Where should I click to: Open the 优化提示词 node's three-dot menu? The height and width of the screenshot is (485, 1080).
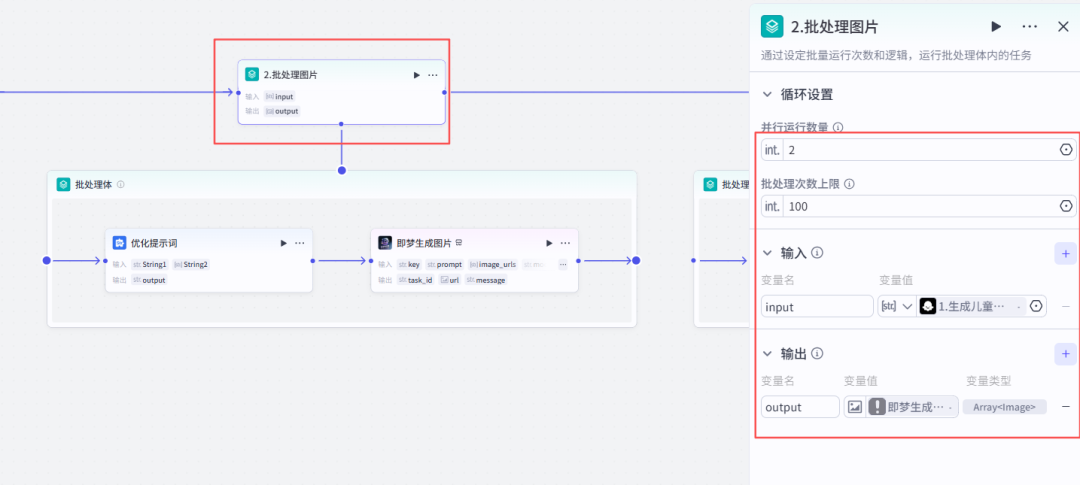(x=299, y=243)
